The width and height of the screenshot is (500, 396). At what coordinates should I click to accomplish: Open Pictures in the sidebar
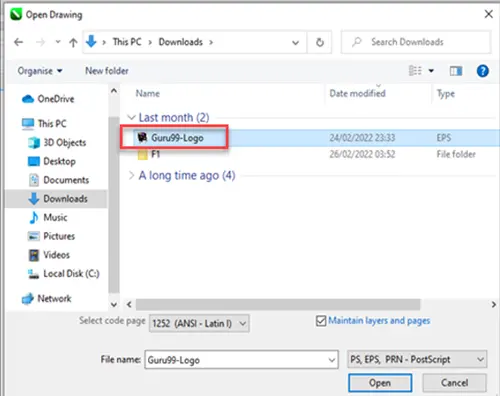[51, 236]
